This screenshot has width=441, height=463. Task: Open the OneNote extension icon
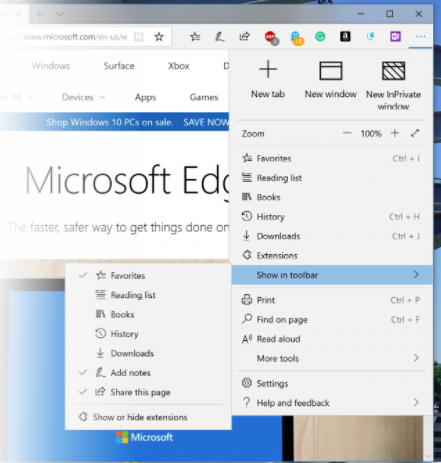click(x=395, y=36)
